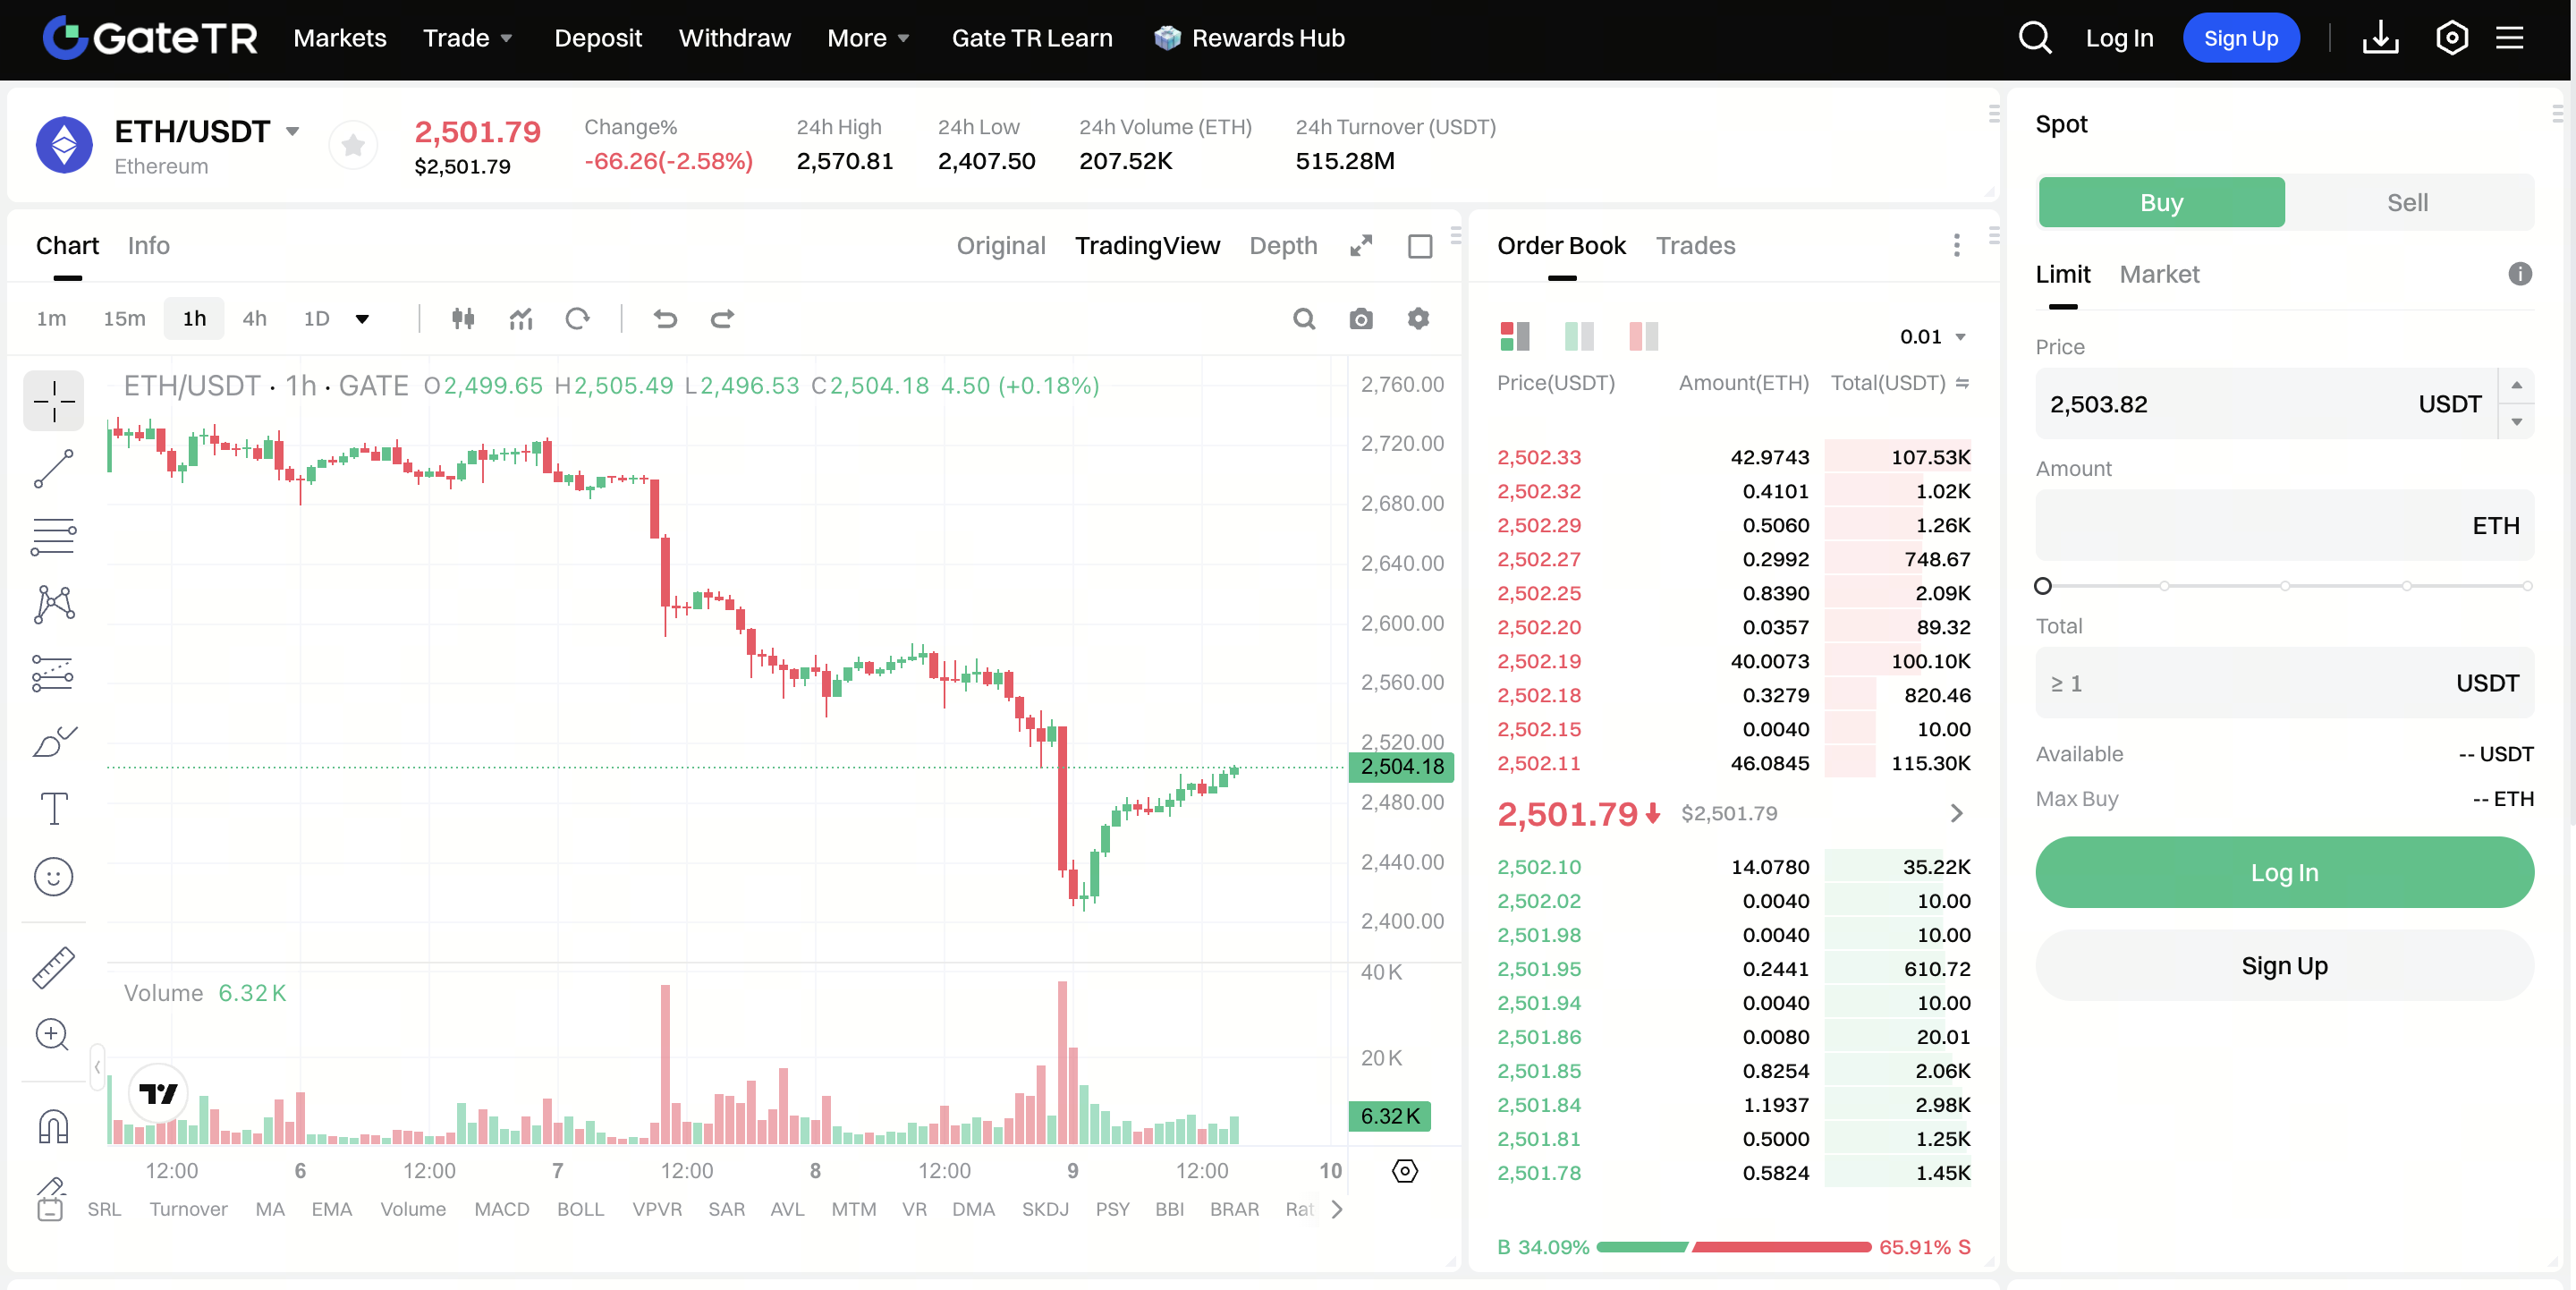Open the candlestick chart type selector
This screenshot has width=2576, height=1290.
(x=463, y=319)
